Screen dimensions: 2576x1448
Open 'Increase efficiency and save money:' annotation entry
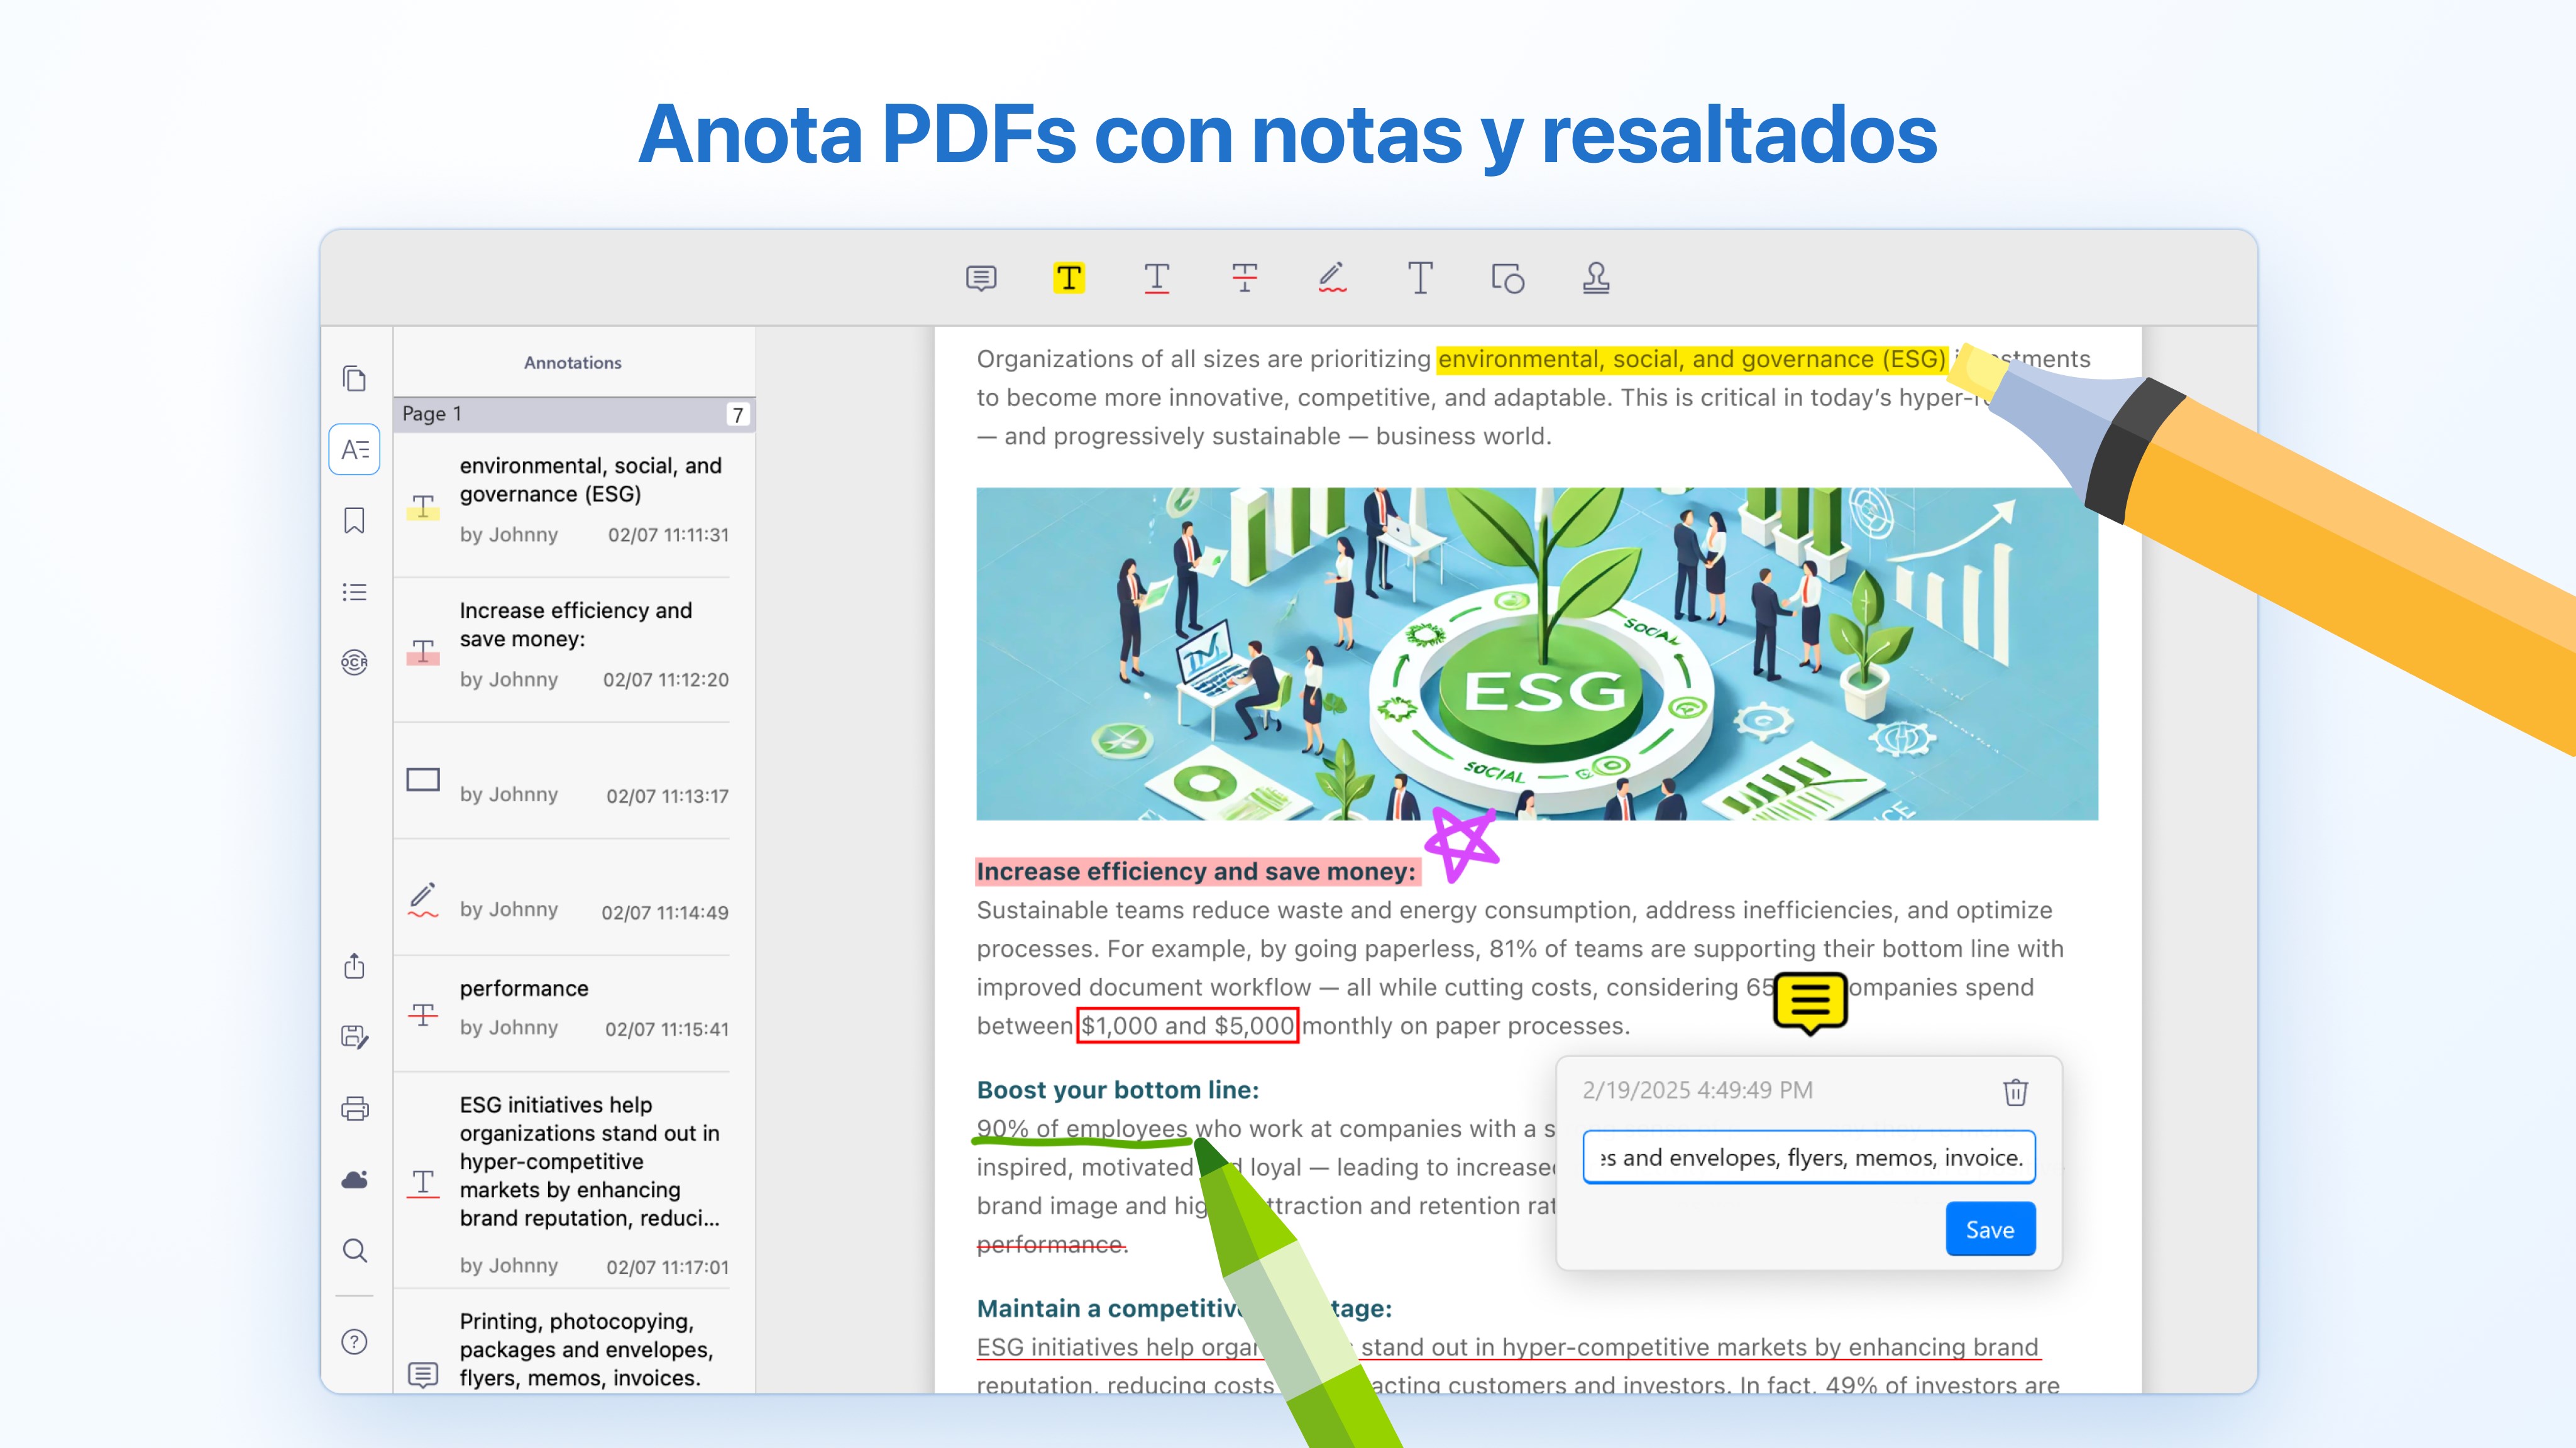574,650
